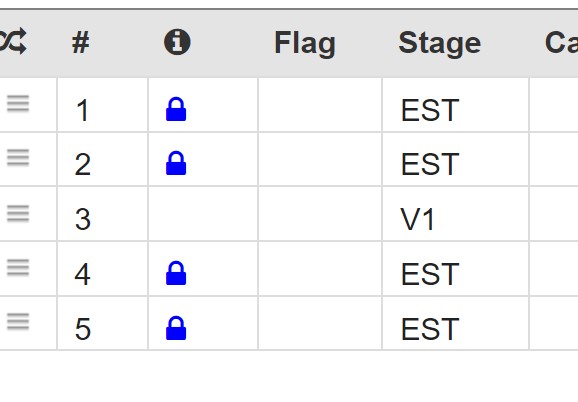Click the reorder handle of row 4

point(18,268)
